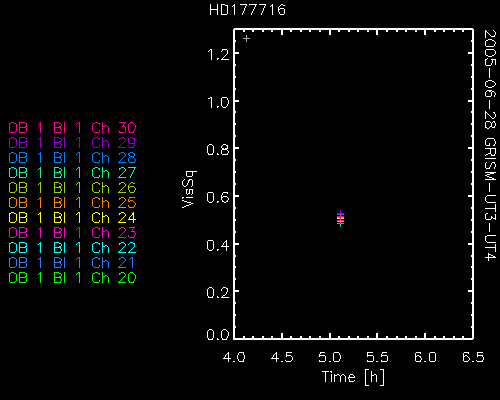Select the olive Ch 26 legend entry

(72, 188)
